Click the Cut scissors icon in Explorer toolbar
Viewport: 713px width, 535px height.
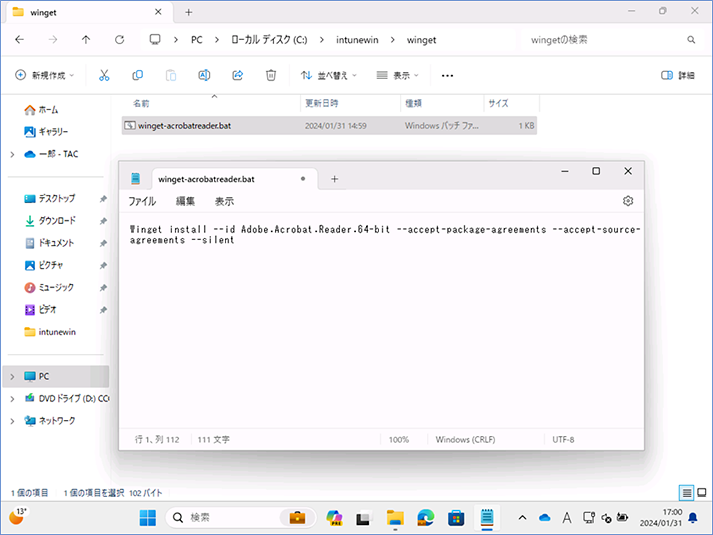[104, 75]
